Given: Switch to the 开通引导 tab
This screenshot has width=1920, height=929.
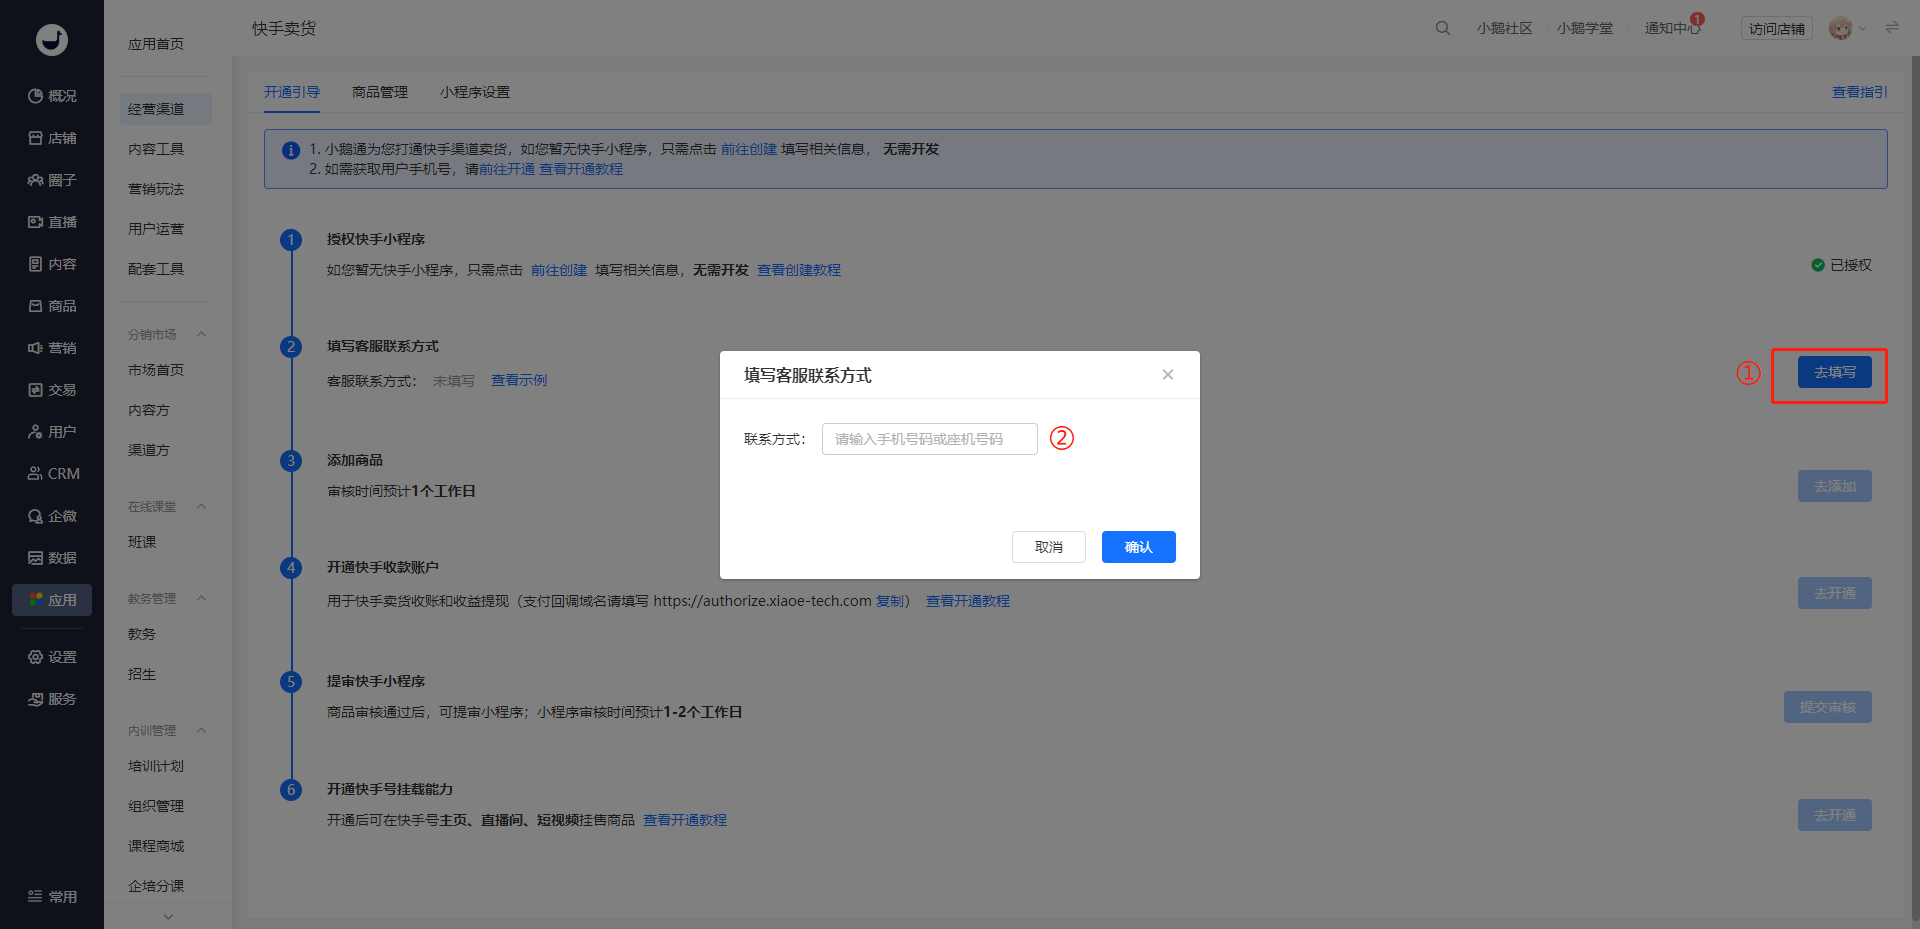Looking at the screenshot, I should 292,92.
